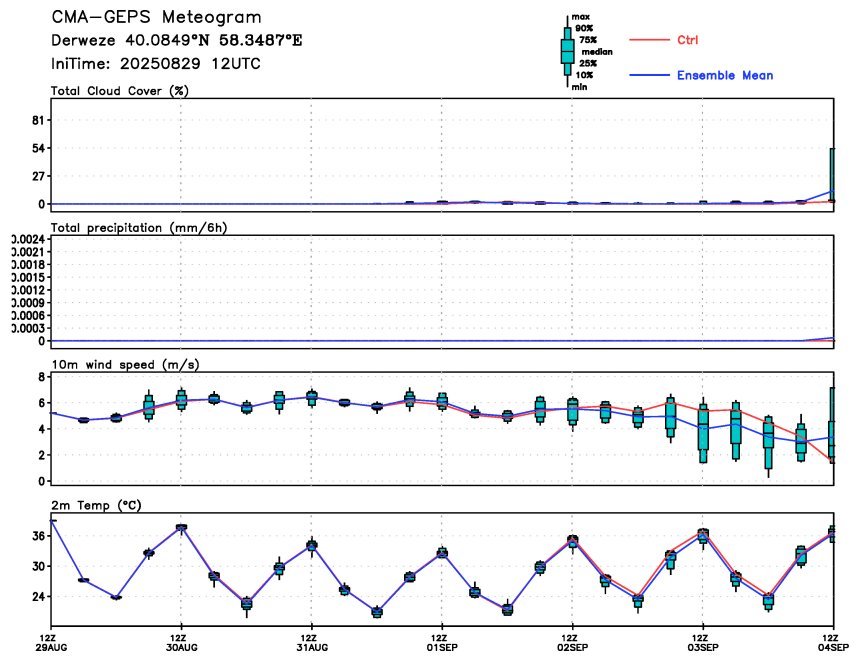Click the 2 tick on wind speed axis

point(42,455)
